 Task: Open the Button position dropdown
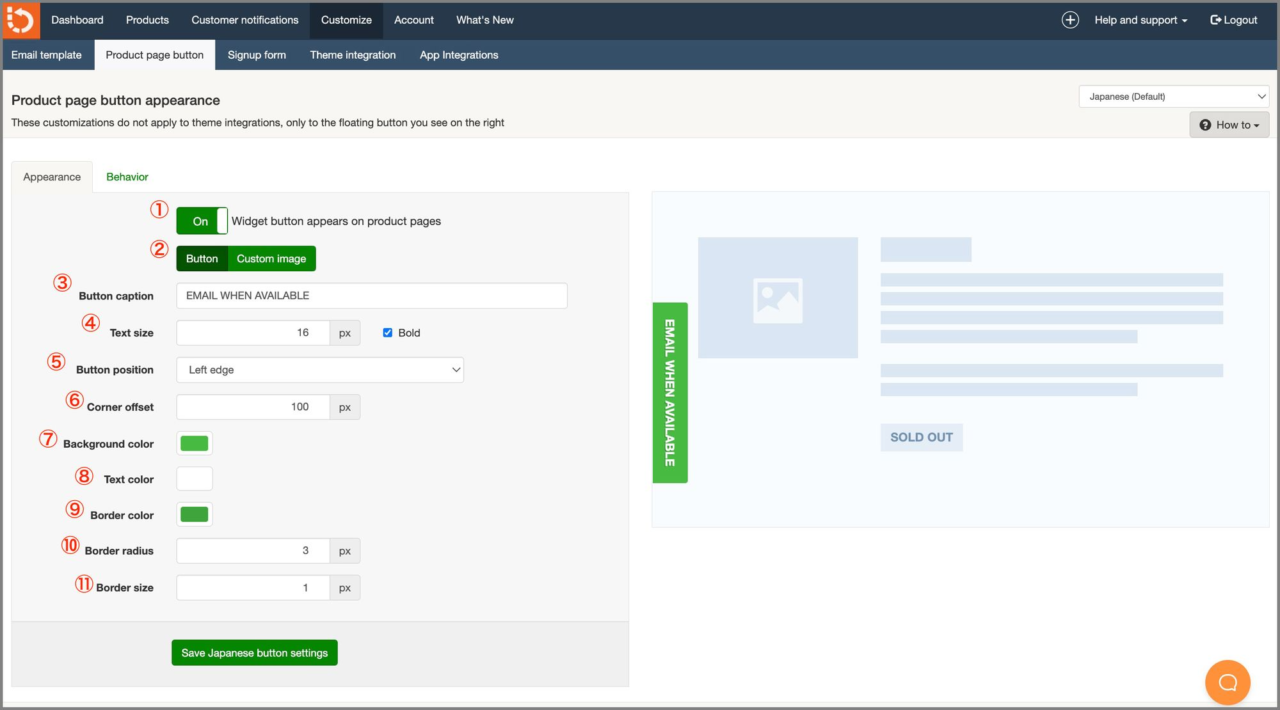(320, 370)
